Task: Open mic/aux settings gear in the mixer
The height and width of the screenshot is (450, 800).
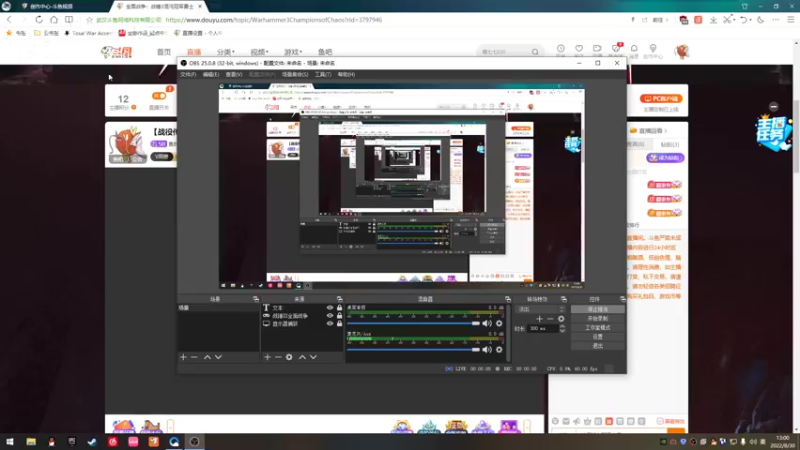Action: click(x=499, y=349)
